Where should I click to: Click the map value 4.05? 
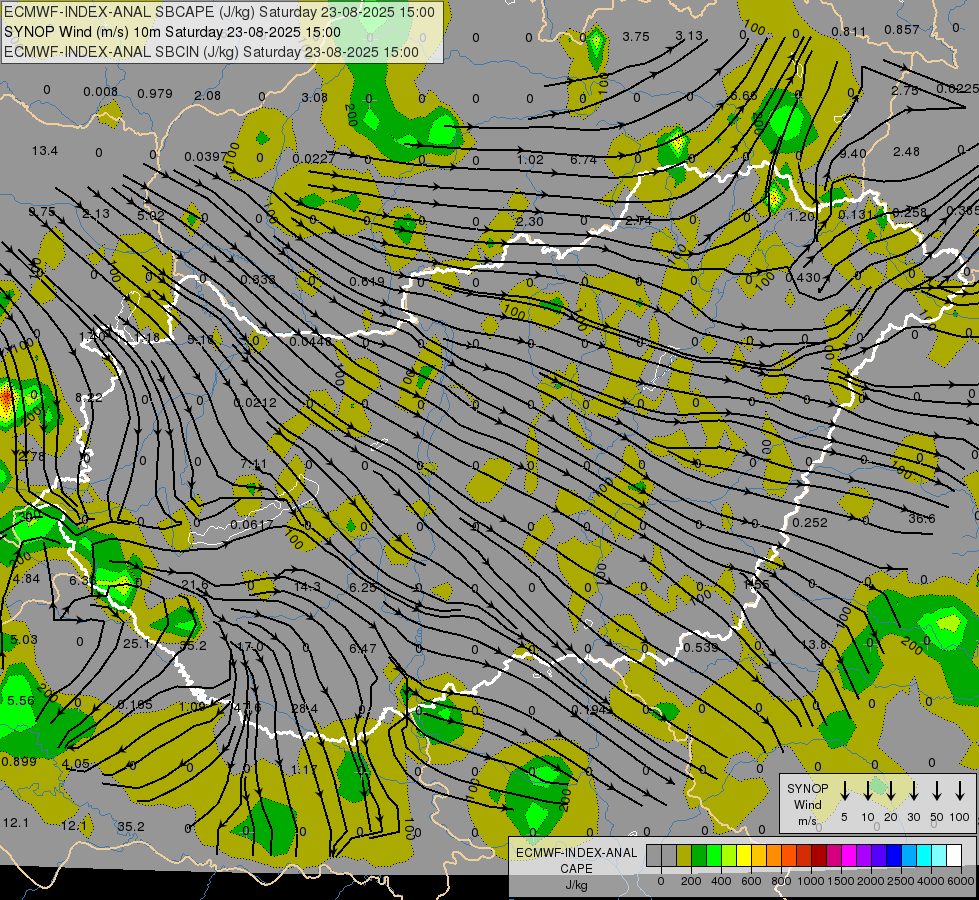coord(76,764)
